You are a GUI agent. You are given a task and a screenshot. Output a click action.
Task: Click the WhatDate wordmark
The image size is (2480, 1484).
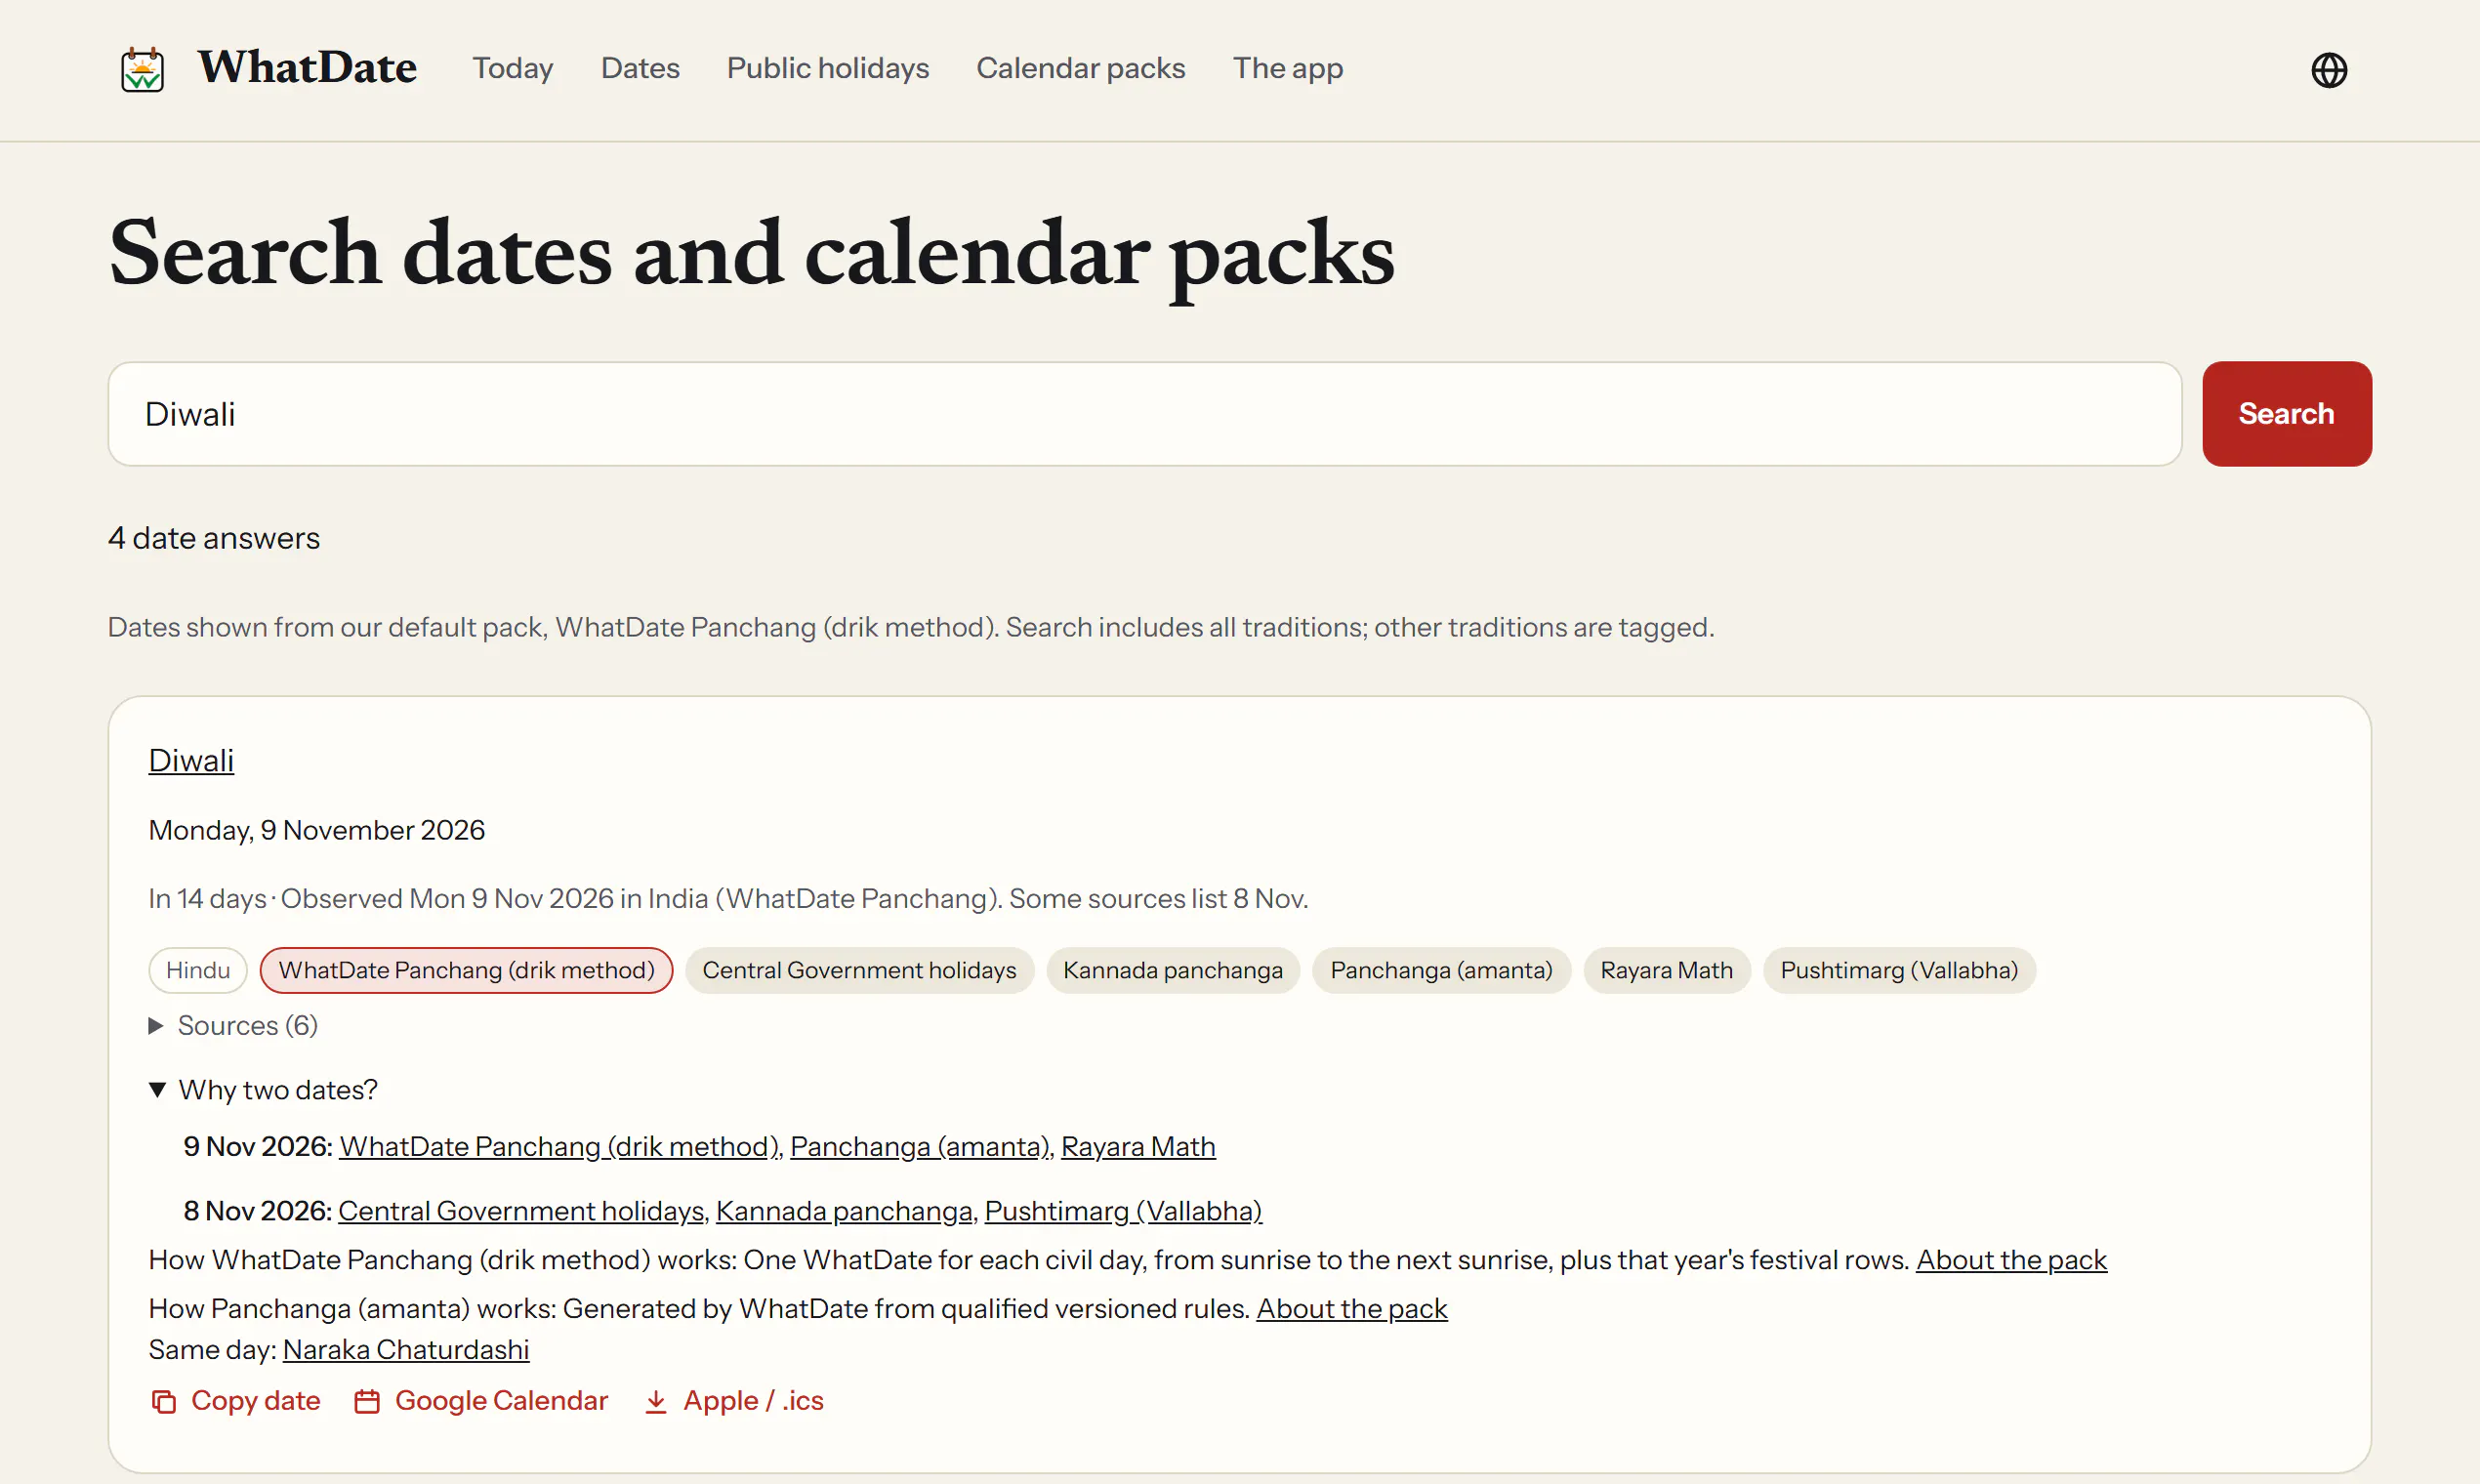[x=307, y=68]
